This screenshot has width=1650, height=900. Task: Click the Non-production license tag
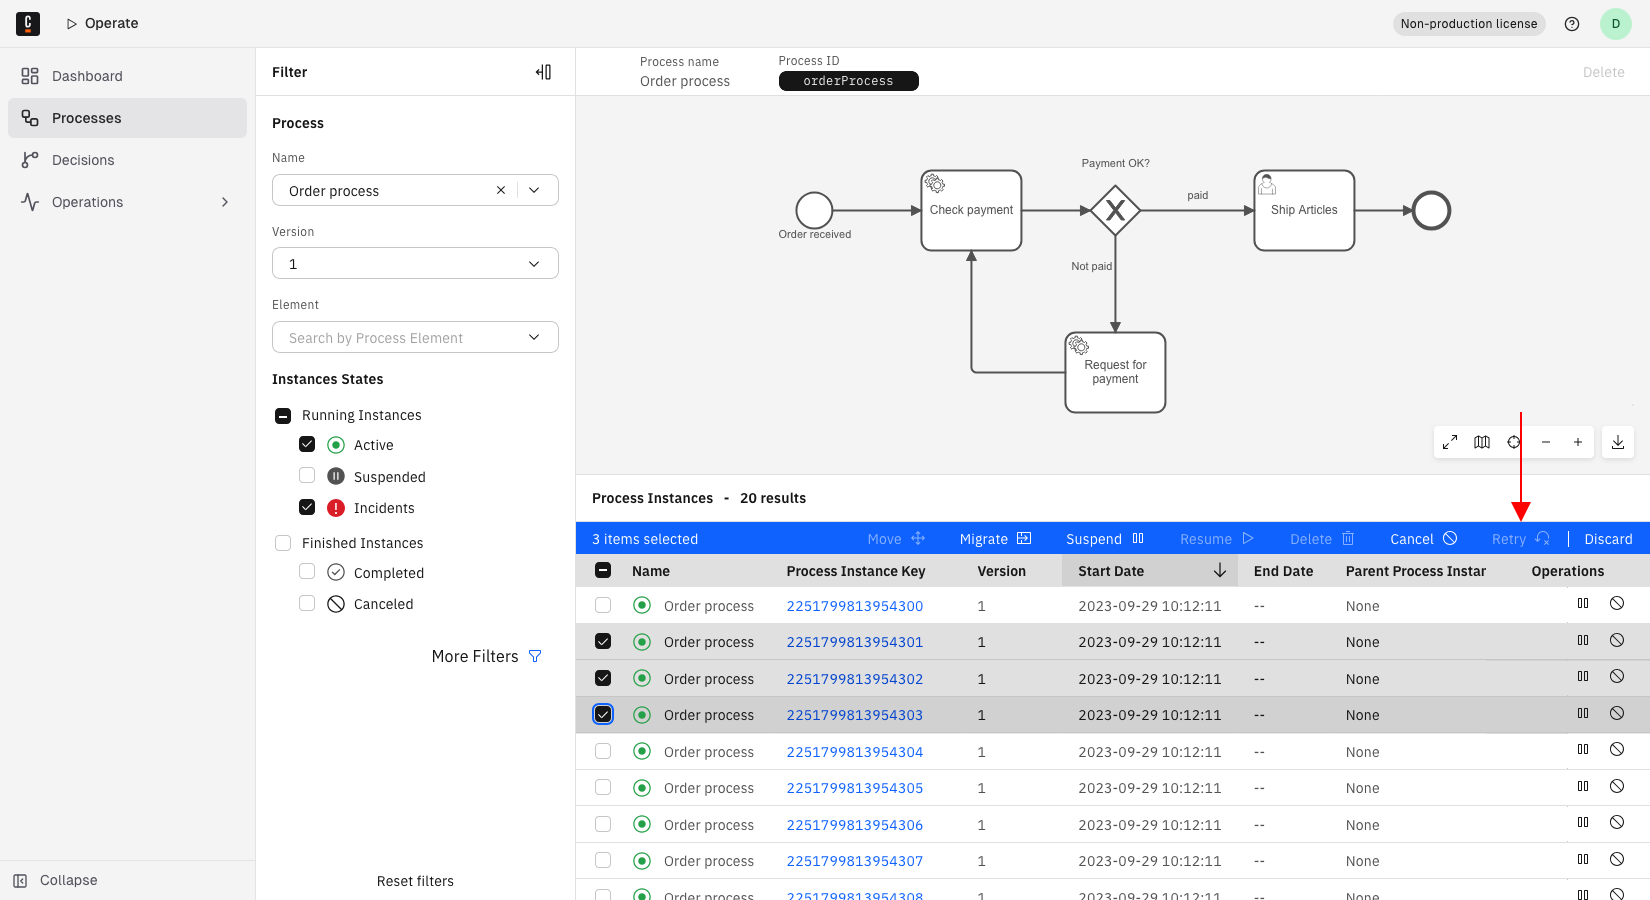[1469, 24]
